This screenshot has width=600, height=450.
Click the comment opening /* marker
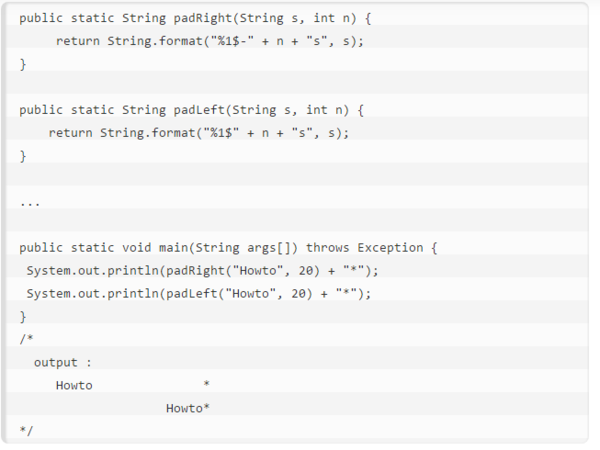click(x=26, y=339)
